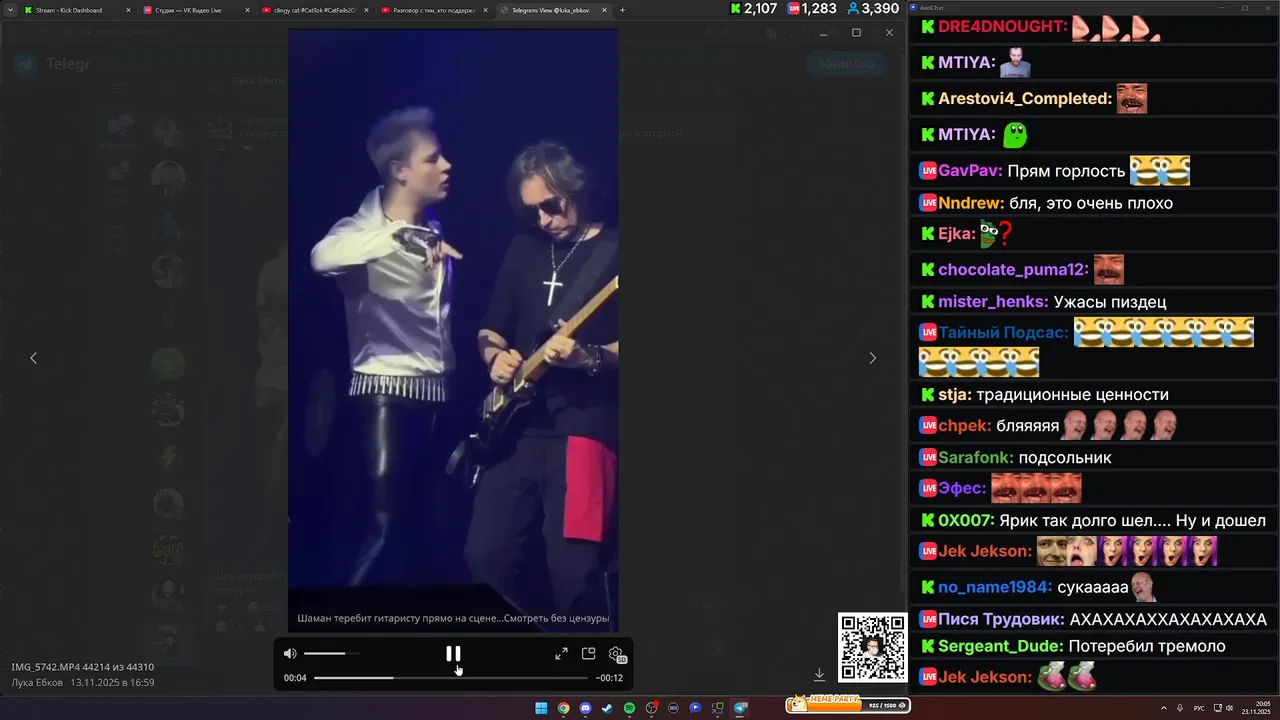Click the total viewer count 3,390
The width and height of the screenshot is (1280, 720).
872,9
